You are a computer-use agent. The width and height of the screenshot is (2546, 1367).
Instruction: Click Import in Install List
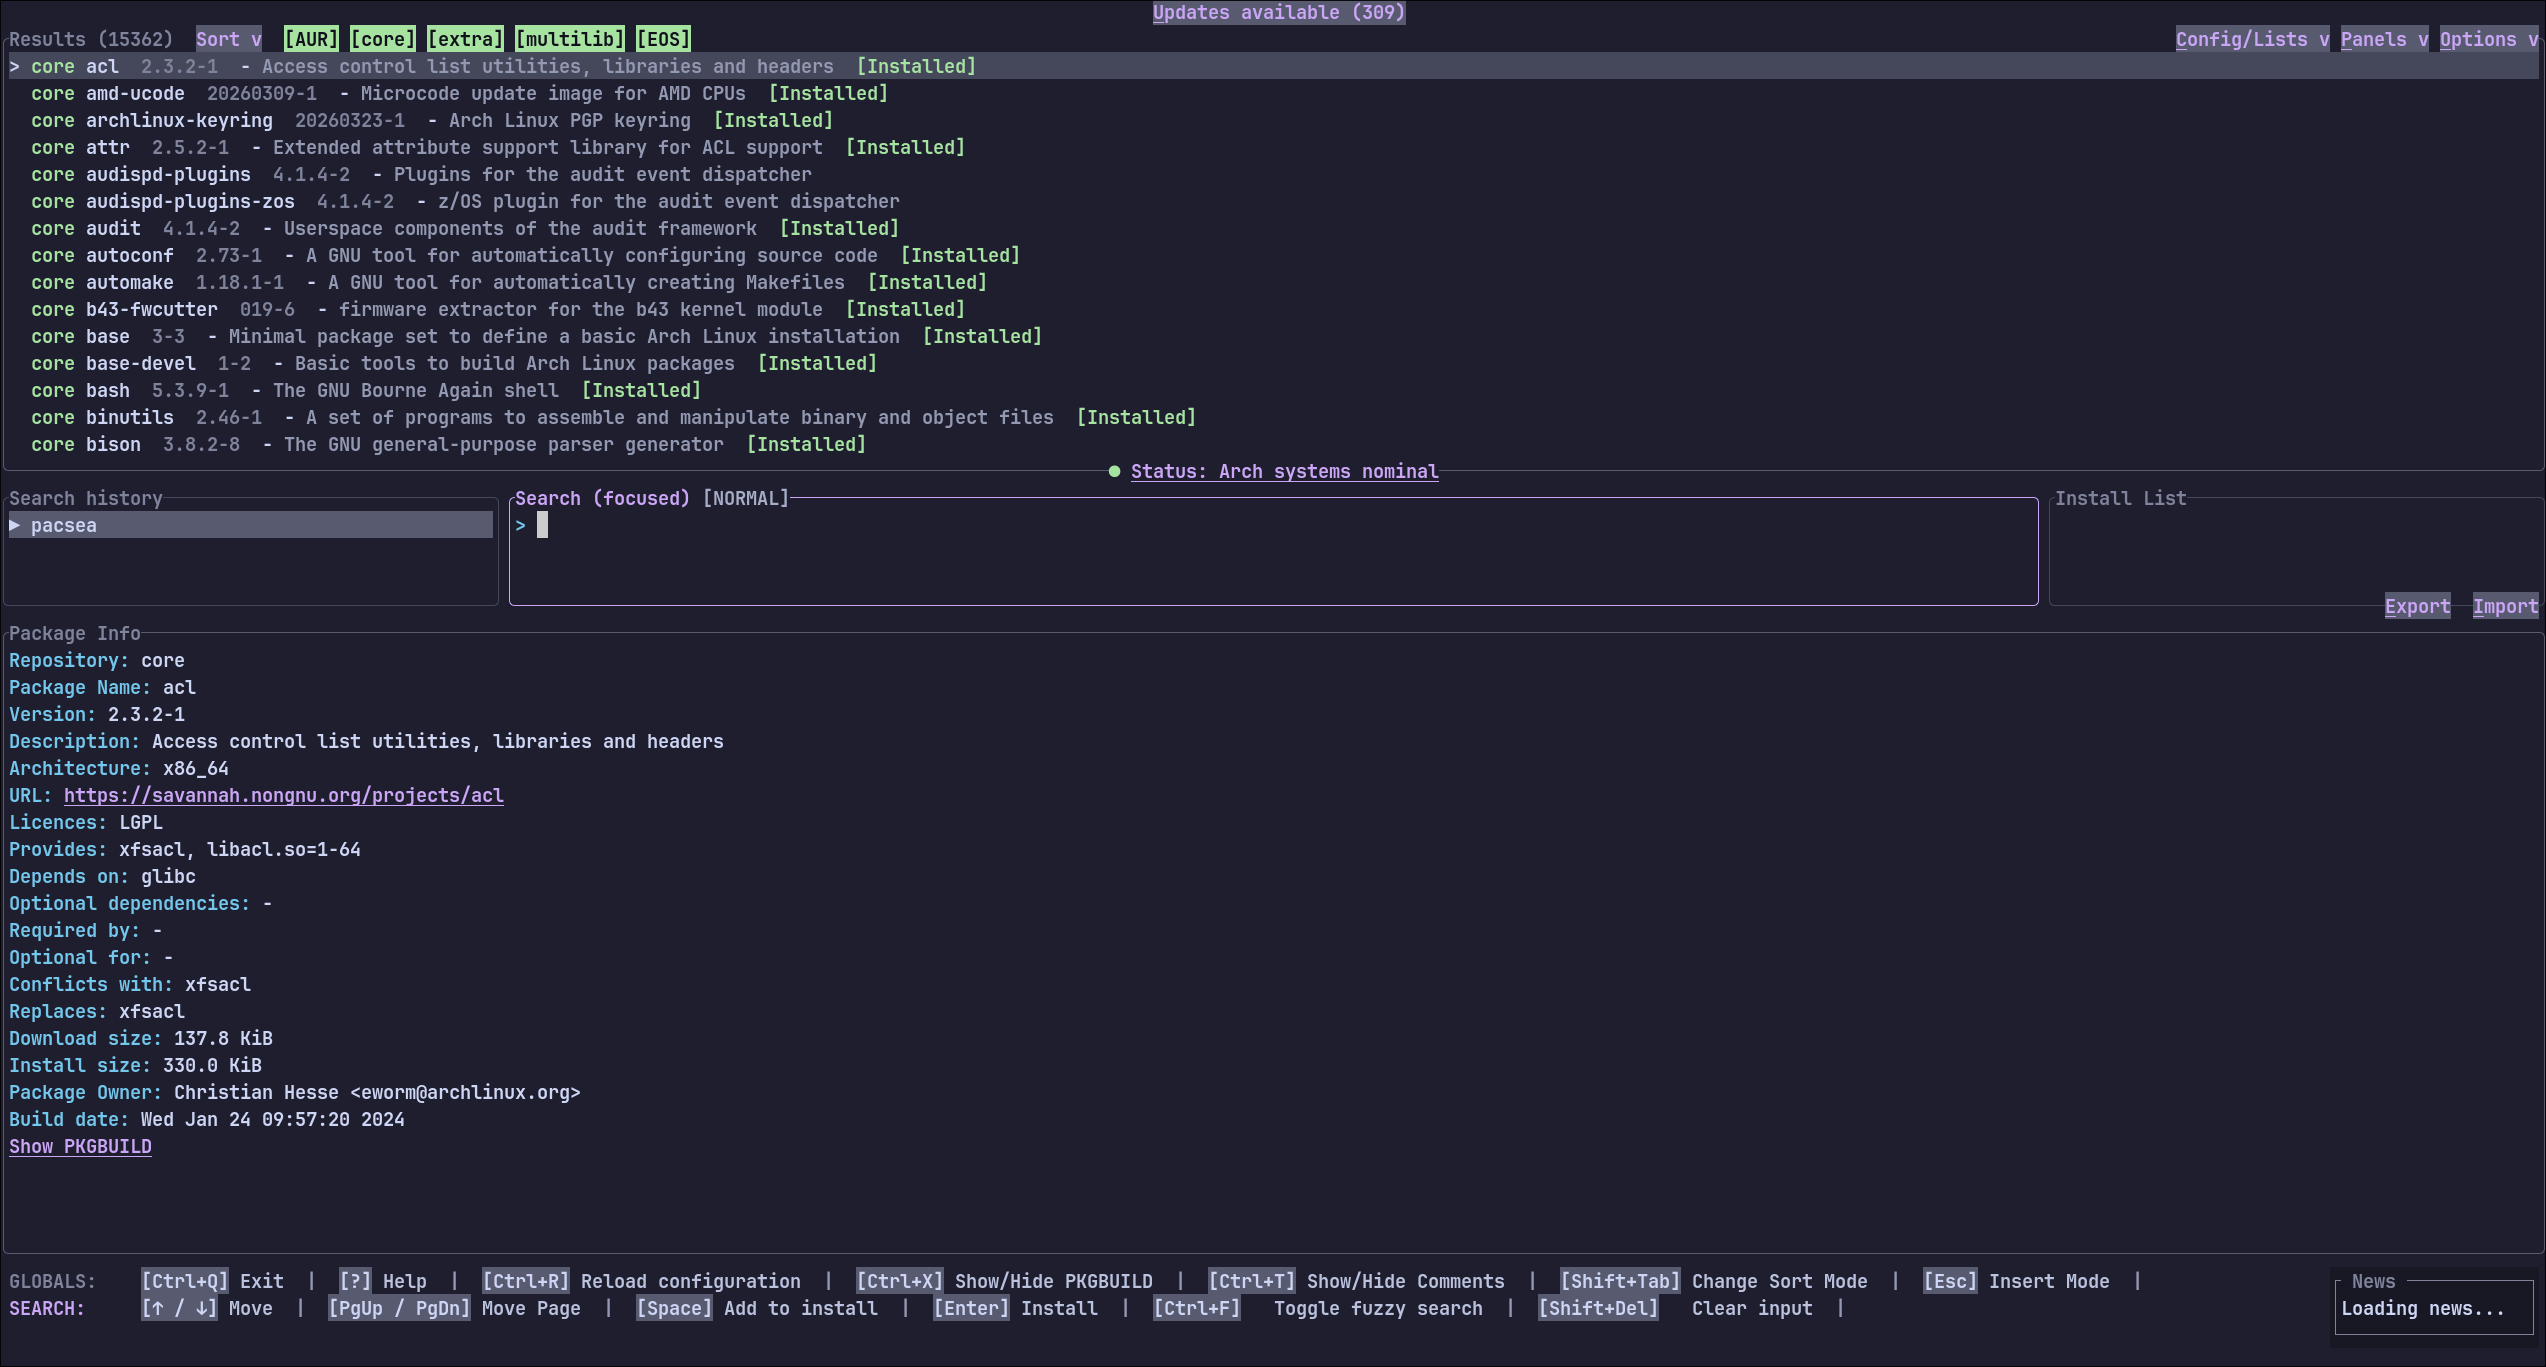coord(2505,606)
